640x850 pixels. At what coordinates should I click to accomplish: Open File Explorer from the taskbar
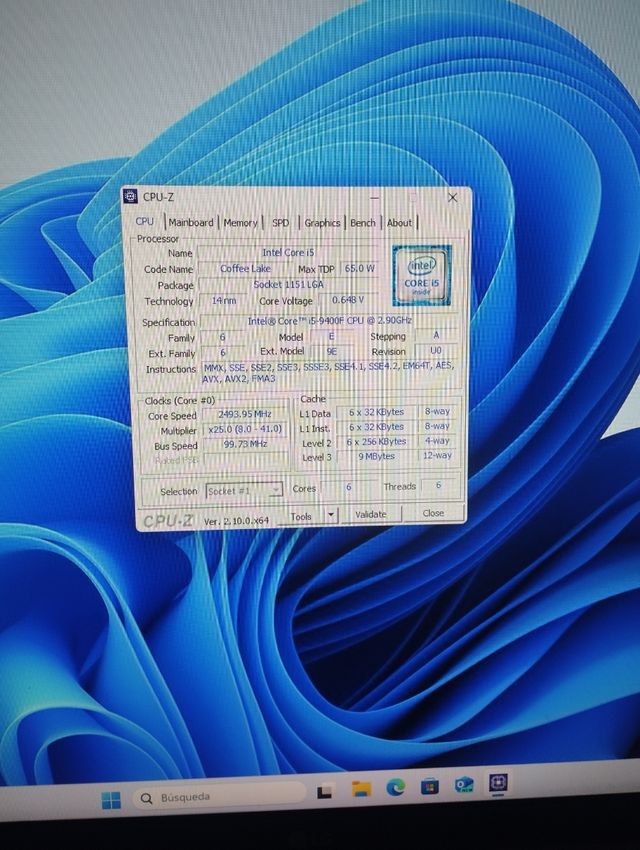point(361,789)
